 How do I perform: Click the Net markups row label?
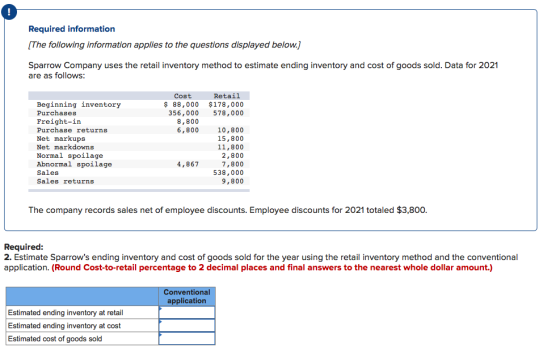[61, 139]
